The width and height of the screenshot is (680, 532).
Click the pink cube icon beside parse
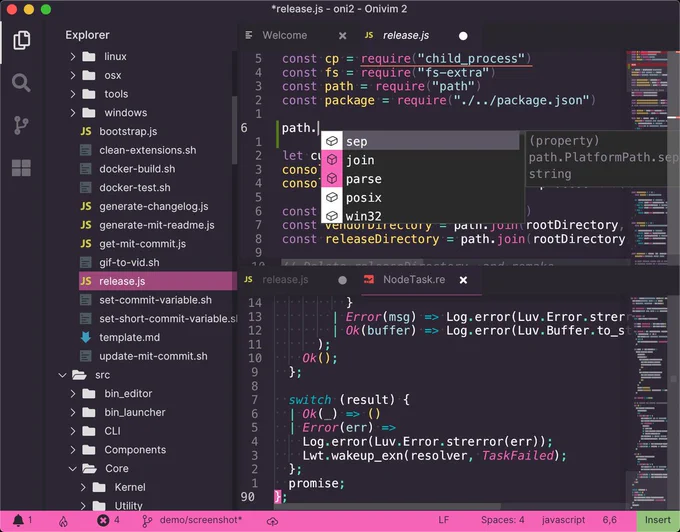point(332,179)
